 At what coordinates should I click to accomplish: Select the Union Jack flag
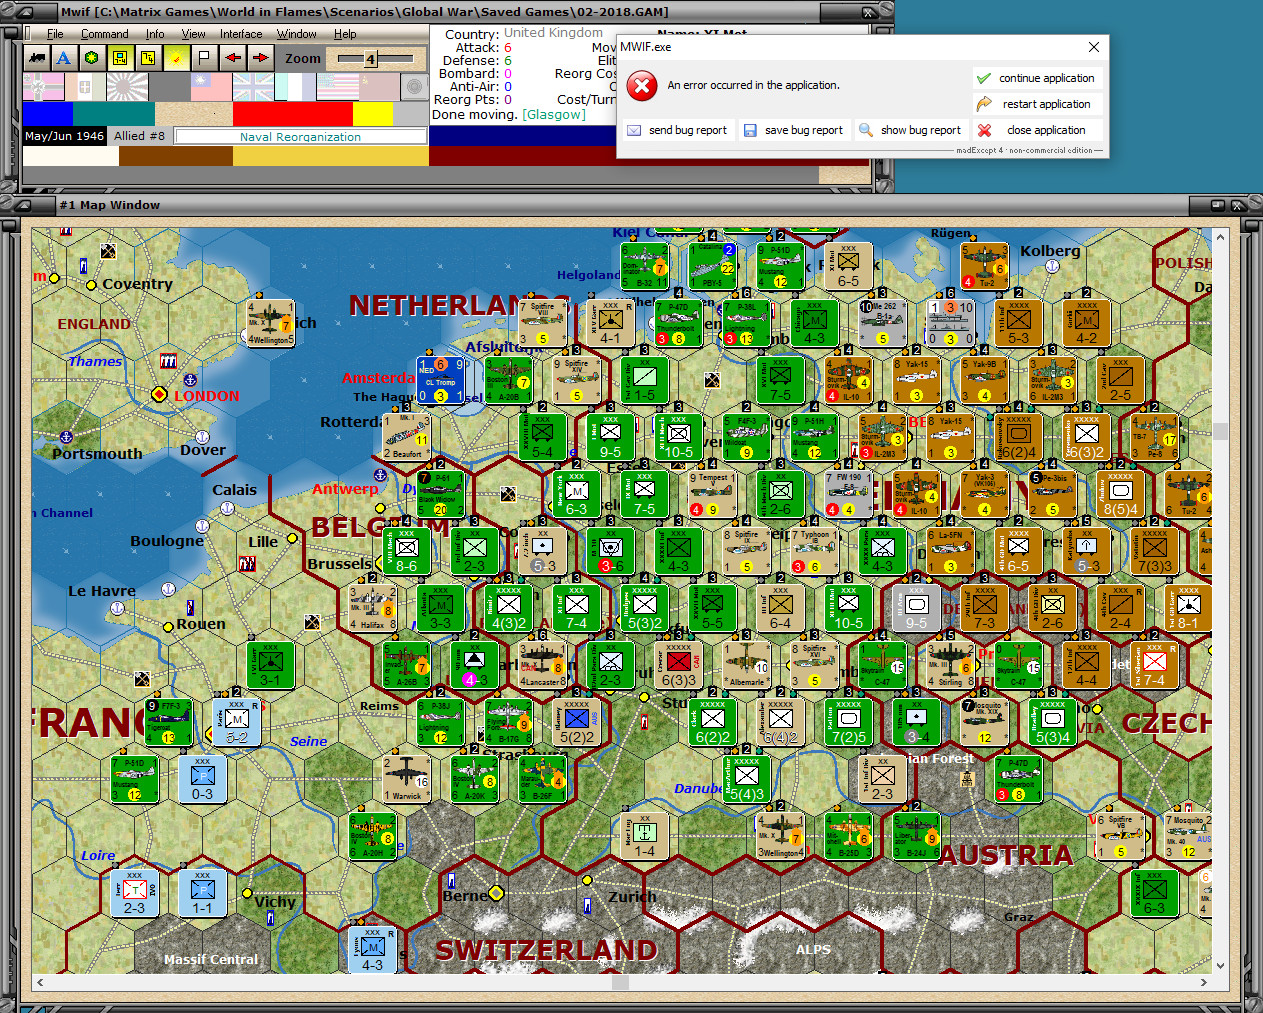point(253,87)
